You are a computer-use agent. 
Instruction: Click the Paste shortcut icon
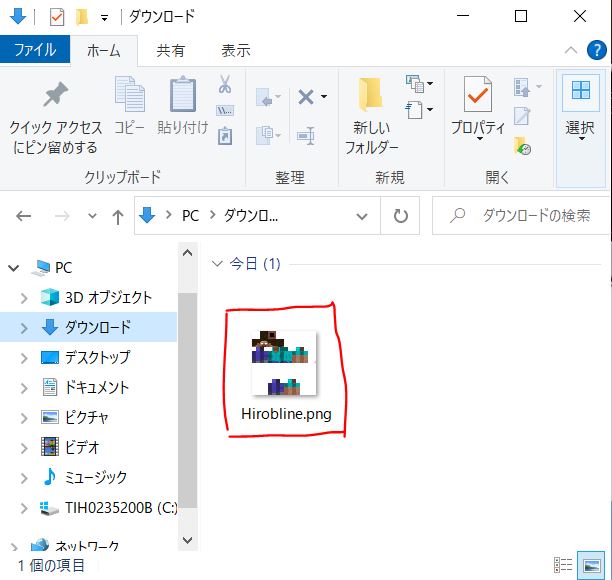(225, 136)
